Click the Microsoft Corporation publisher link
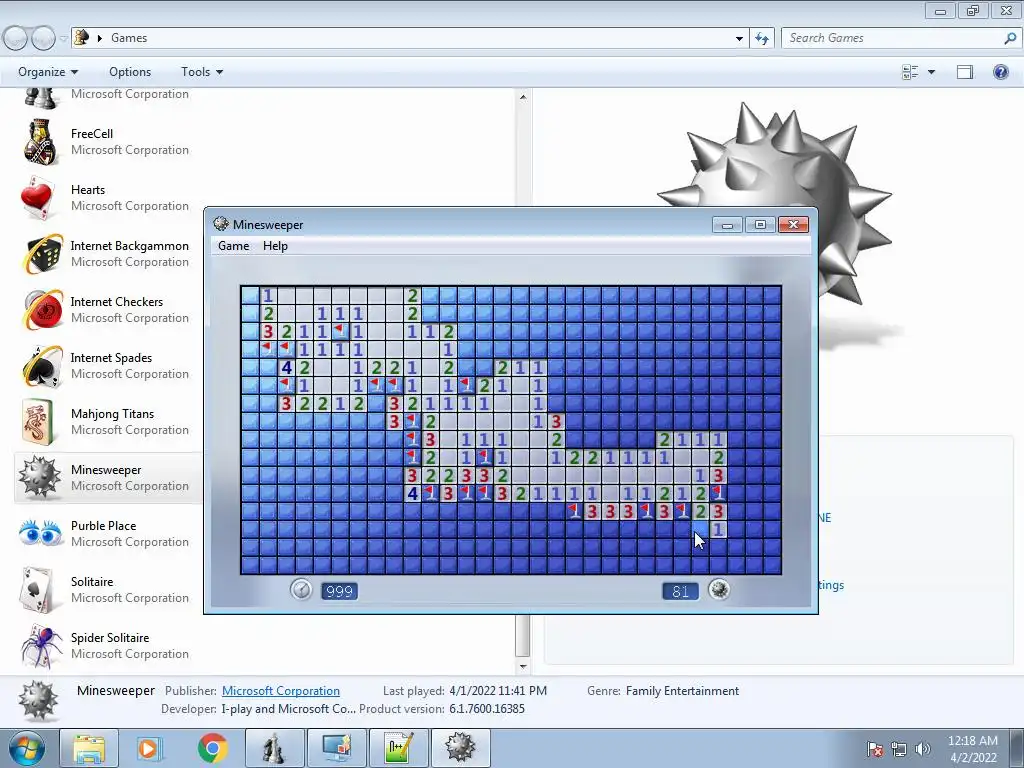This screenshot has width=1024, height=768. click(281, 691)
